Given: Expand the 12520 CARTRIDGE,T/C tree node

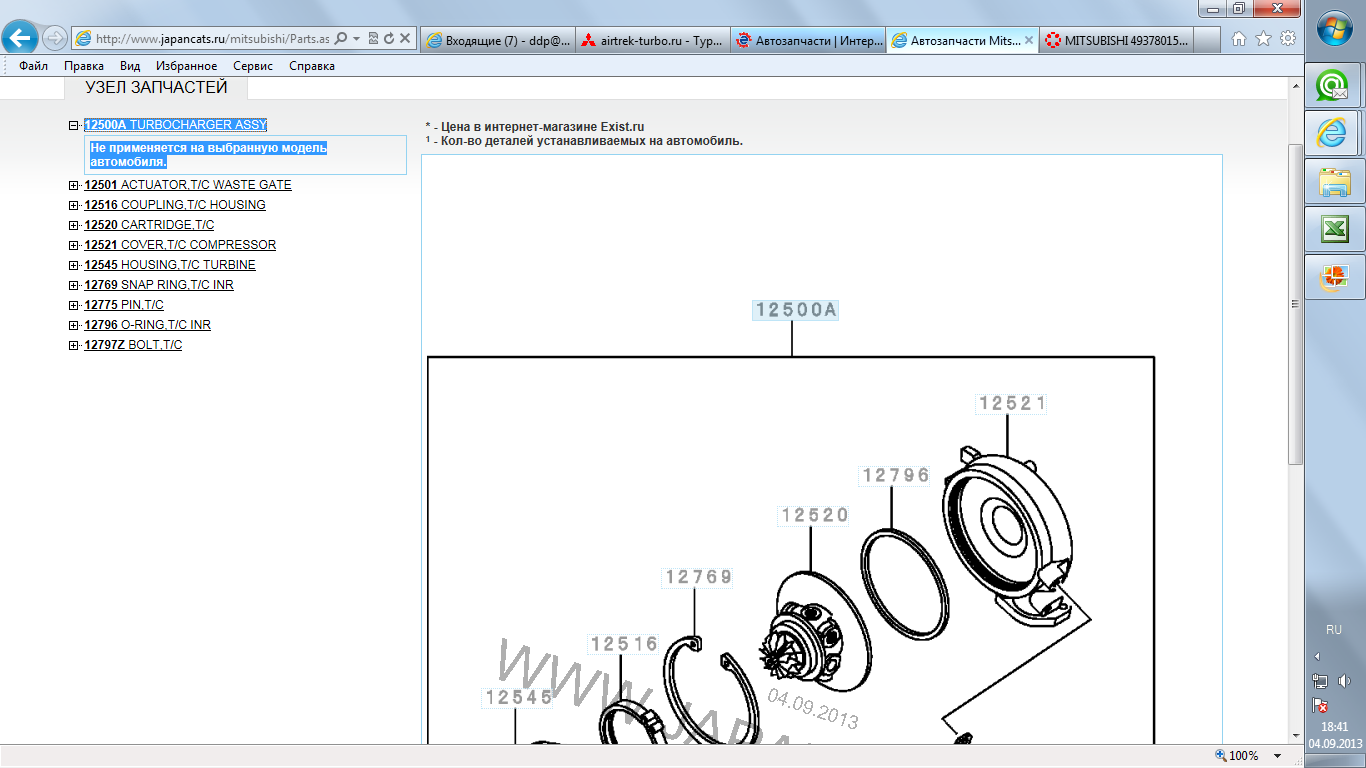Looking at the screenshot, I should point(74,225).
